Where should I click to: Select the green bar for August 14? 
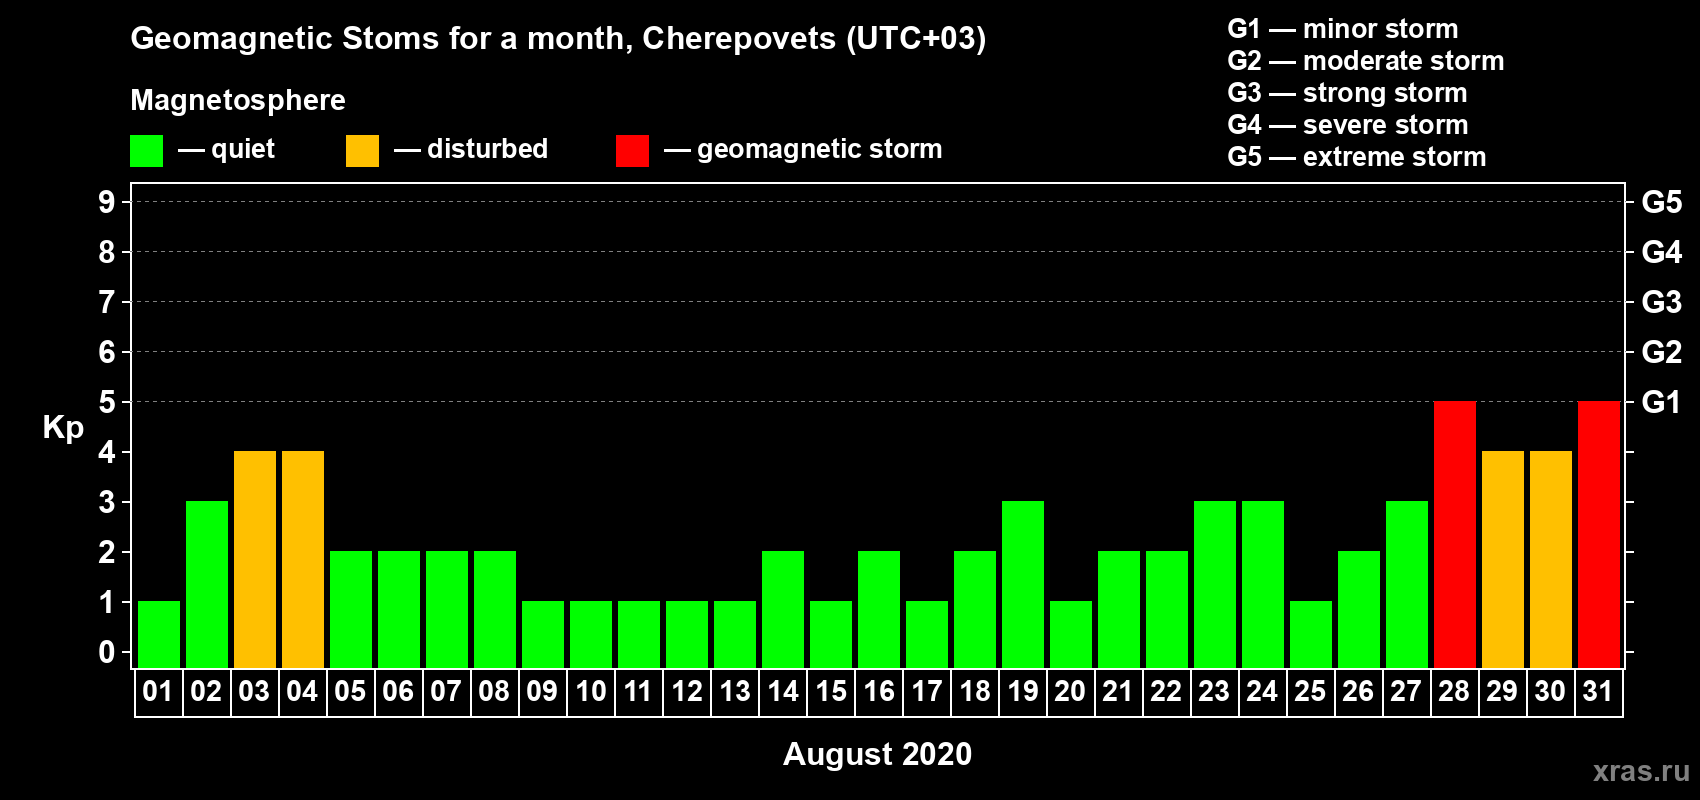pyautogui.click(x=783, y=610)
